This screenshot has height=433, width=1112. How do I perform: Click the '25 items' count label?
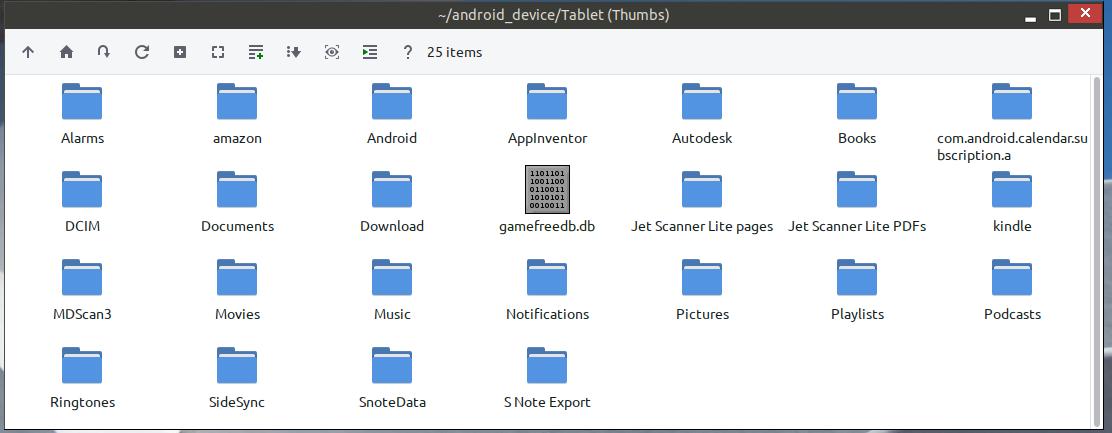pyautogui.click(x=455, y=52)
